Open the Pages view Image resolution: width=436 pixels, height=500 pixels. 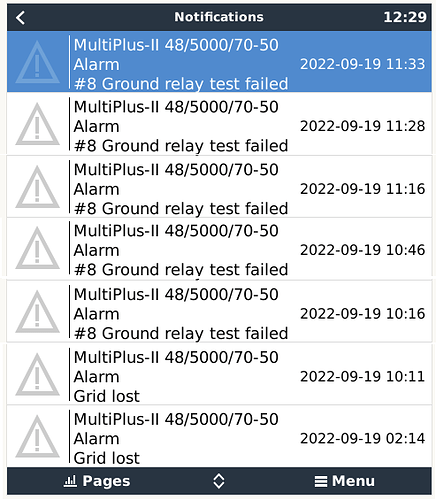[x=97, y=481]
